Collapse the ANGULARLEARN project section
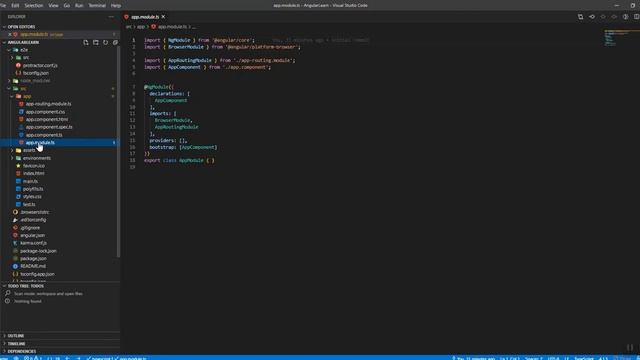This screenshot has width=640, height=360. (x=4, y=42)
